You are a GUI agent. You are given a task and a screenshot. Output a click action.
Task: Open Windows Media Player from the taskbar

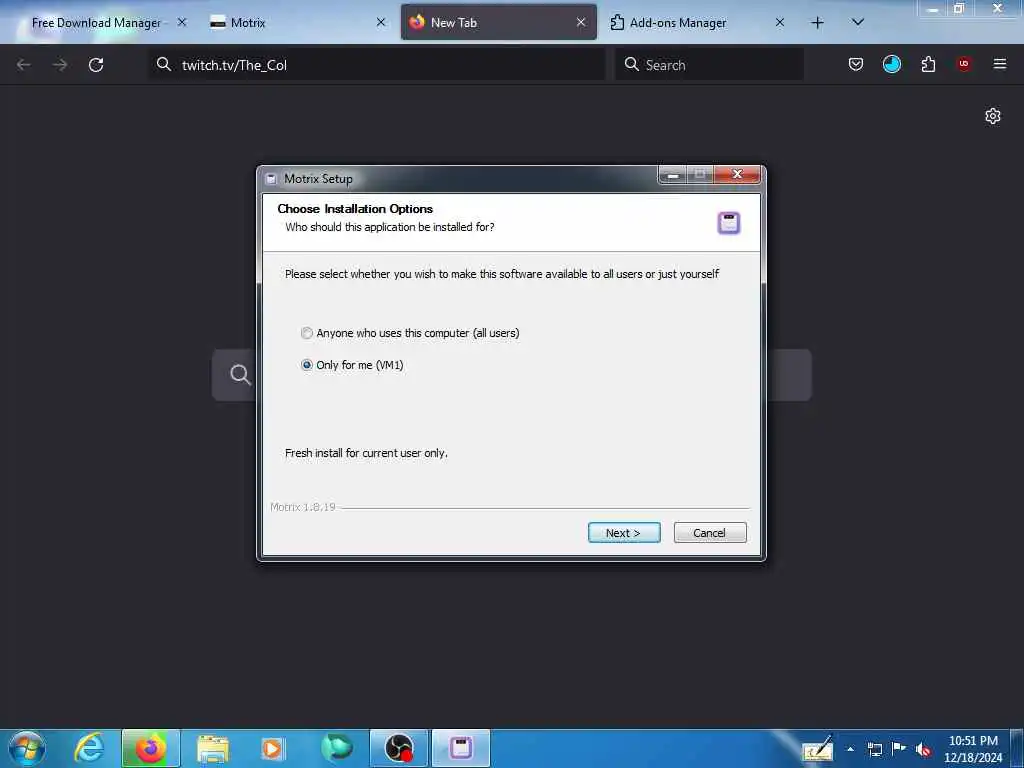[x=273, y=748]
